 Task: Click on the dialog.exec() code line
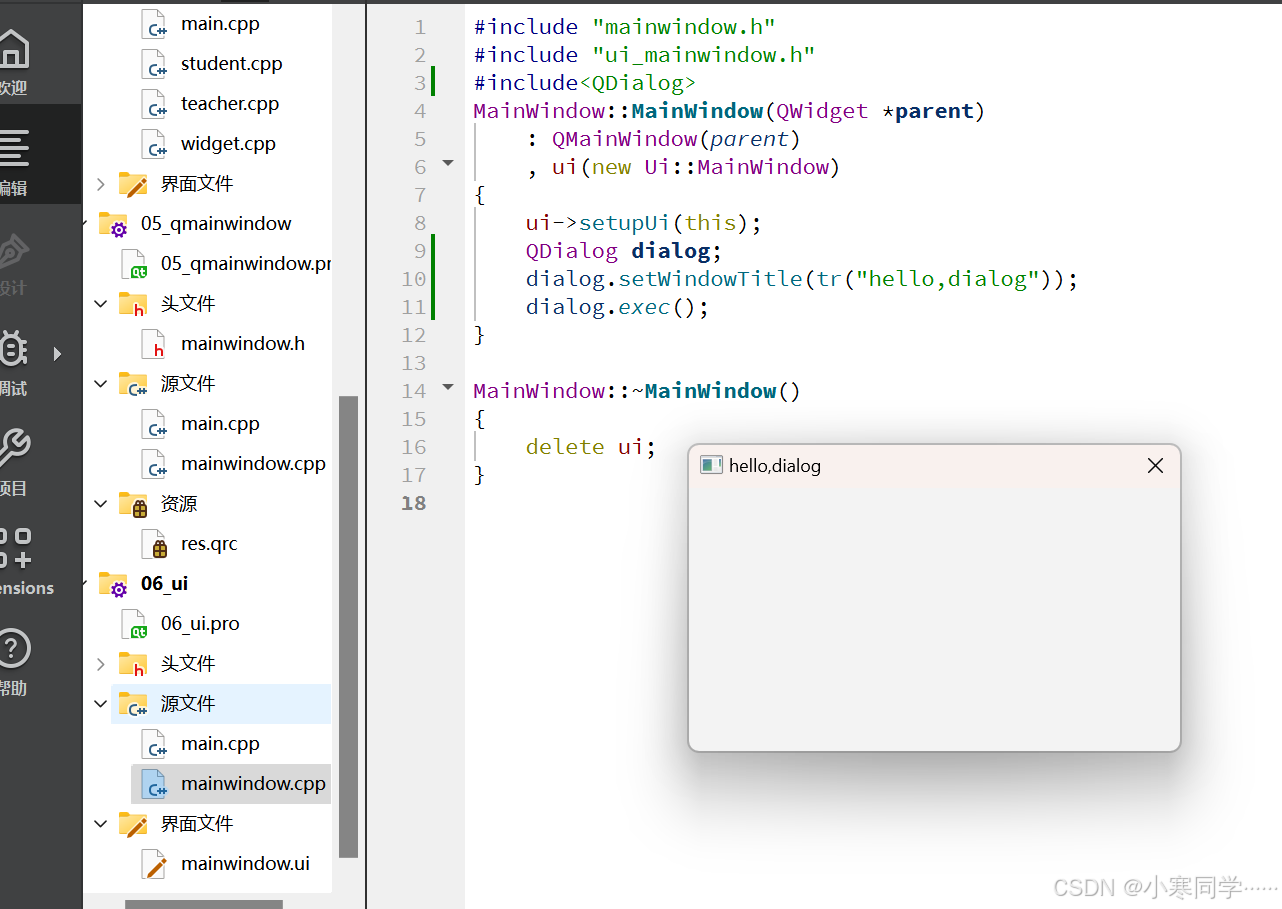click(x=617, y=307)
